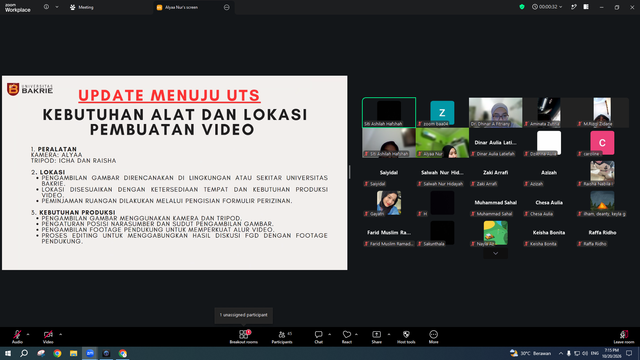Click the Zoom taskbar icon

[90, 353]
